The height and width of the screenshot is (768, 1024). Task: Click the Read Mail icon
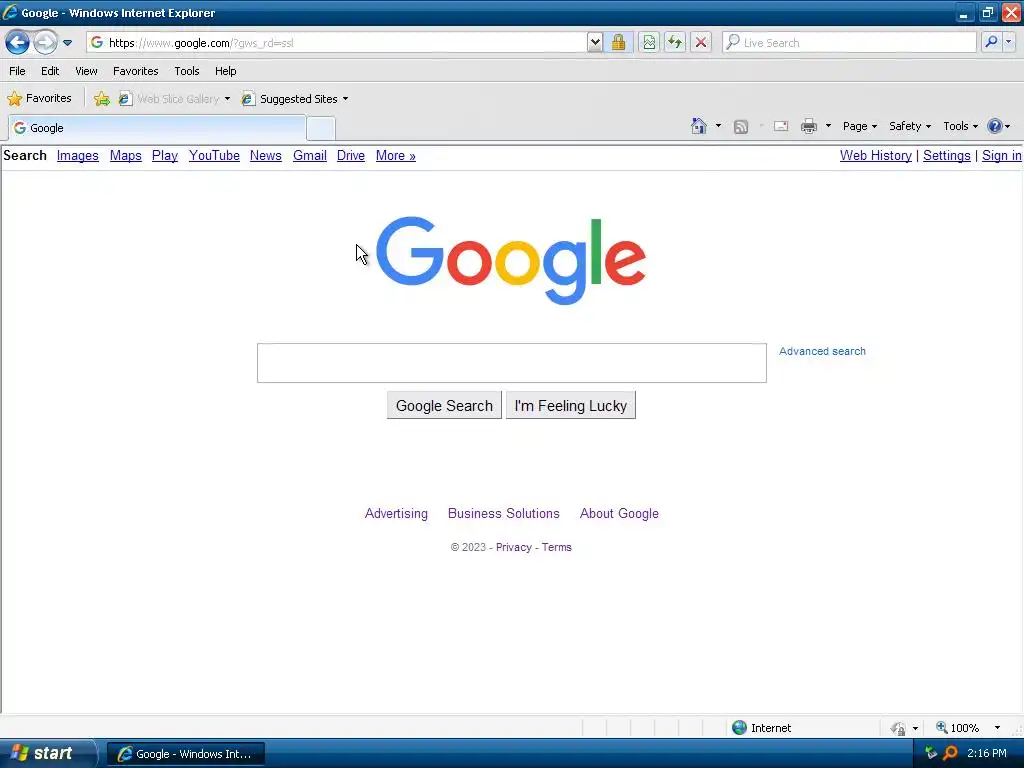[x=781, y=126]
